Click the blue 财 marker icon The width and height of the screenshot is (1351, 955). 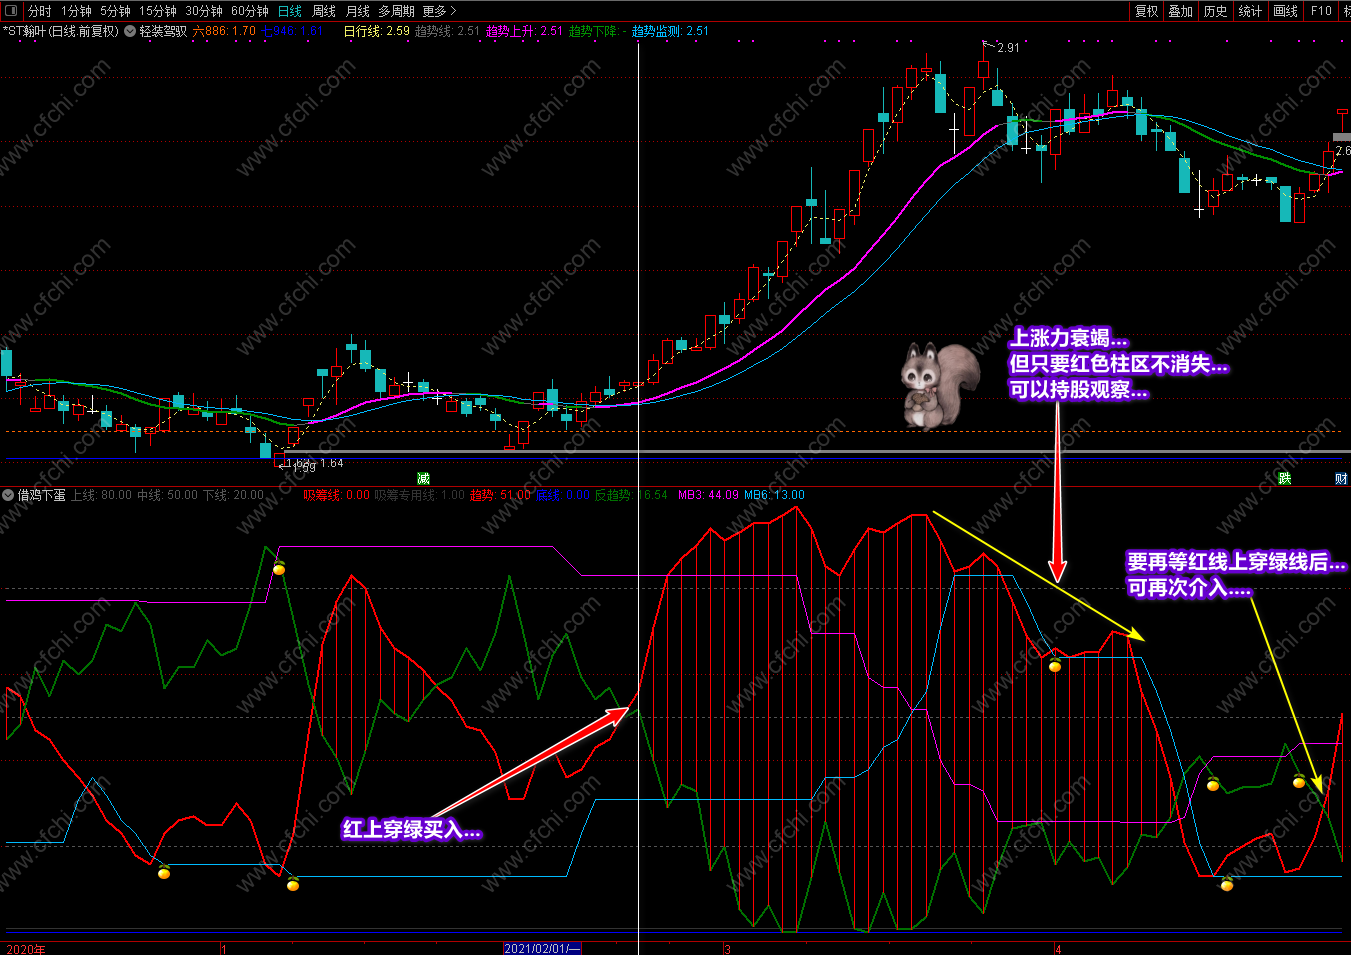click(x=1341, y=479)
